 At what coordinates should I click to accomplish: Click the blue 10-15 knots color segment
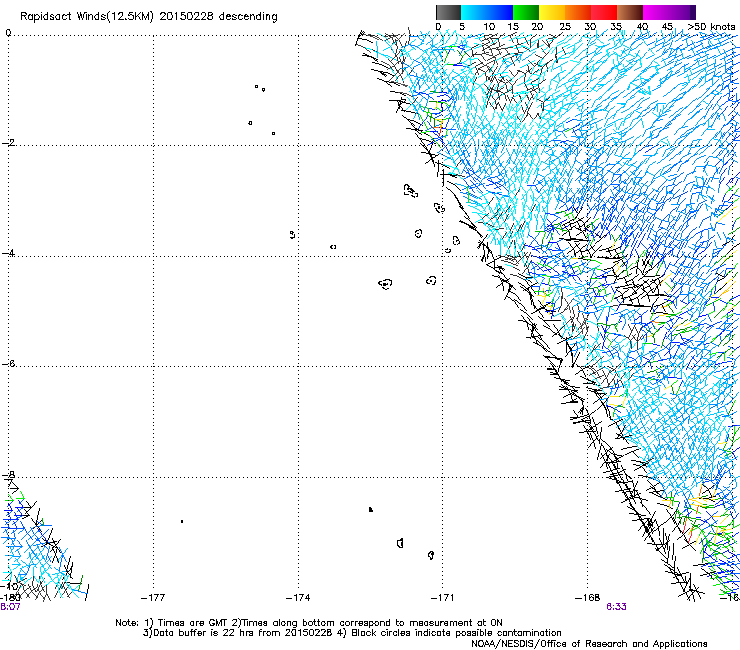pyautogui.click(x=500, y=12)
